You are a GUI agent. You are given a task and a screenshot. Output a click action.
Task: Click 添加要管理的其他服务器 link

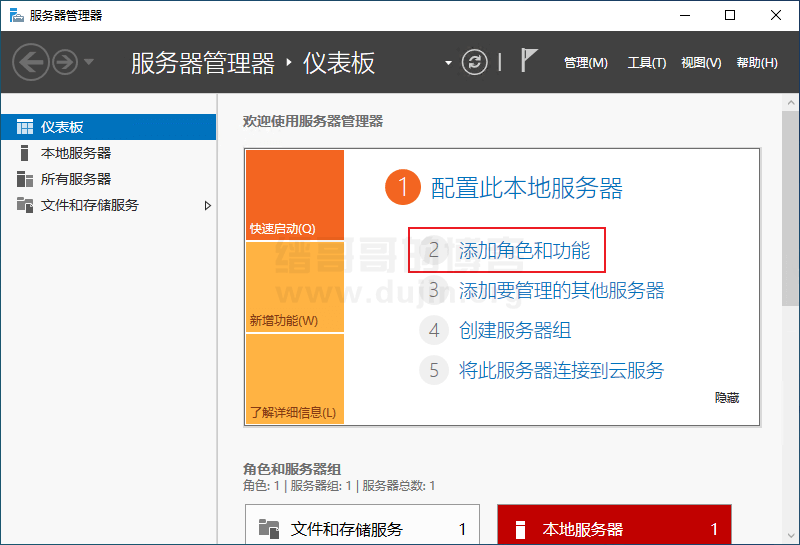click(561, 291)
